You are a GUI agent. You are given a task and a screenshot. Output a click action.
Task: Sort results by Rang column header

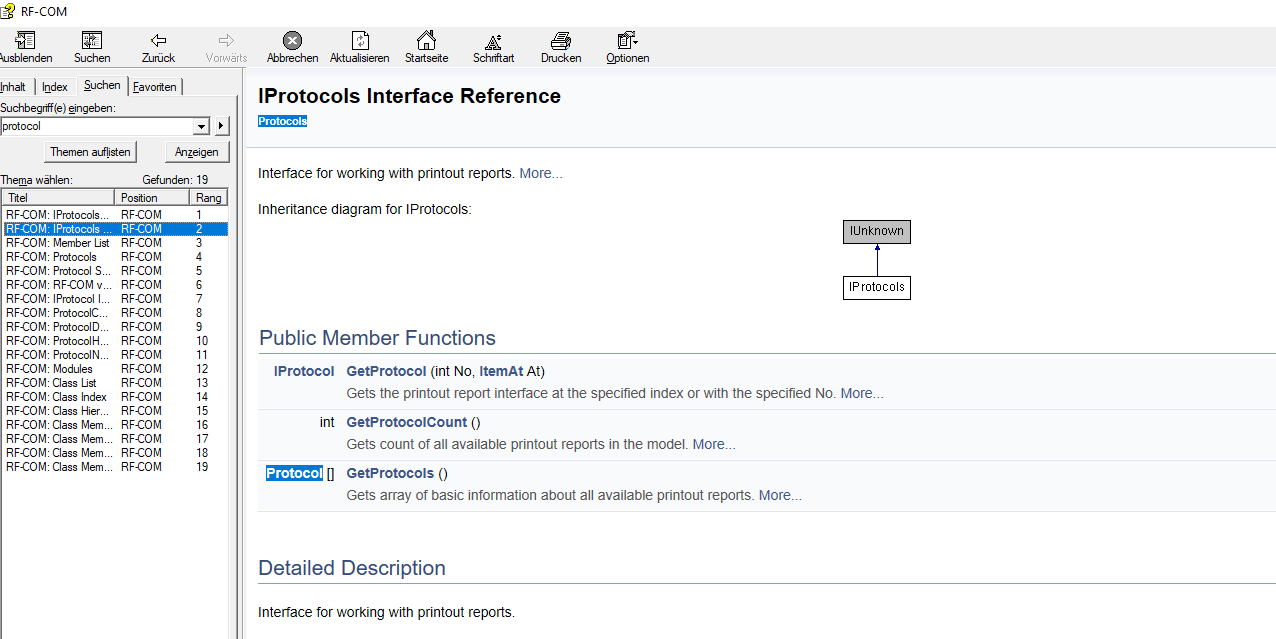point(209,198)
